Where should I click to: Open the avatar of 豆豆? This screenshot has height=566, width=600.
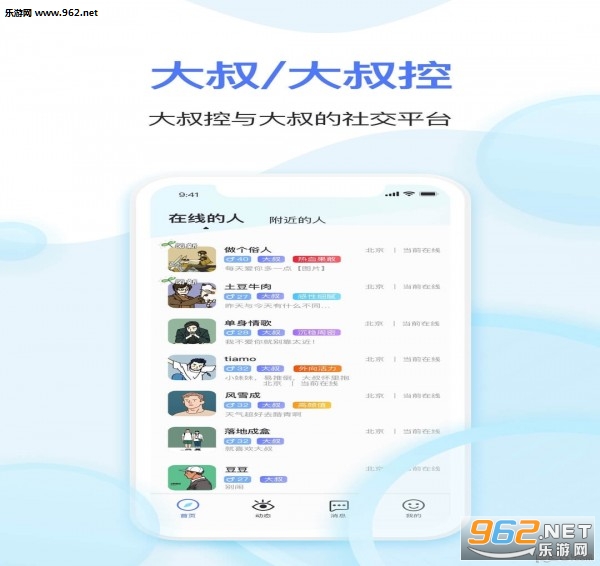tap(192, 477)
